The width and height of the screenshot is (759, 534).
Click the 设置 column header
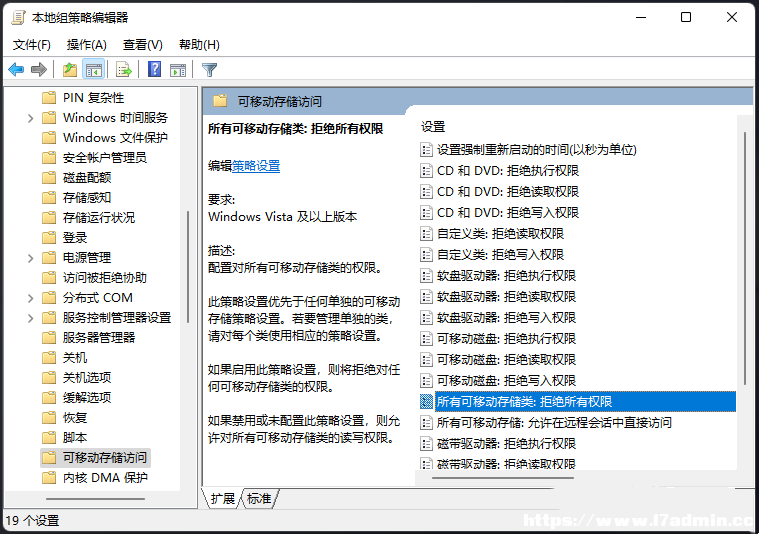point(433,127)
